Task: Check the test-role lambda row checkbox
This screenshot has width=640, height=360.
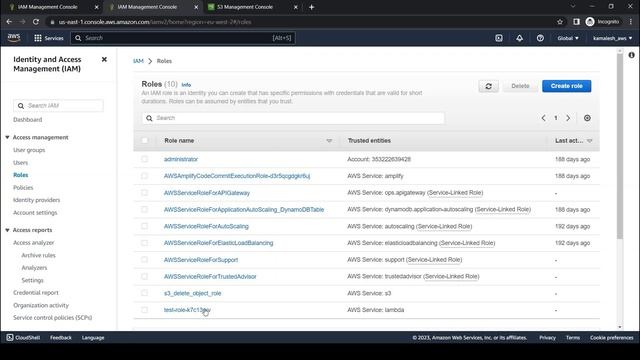Action: coord(144,310)
